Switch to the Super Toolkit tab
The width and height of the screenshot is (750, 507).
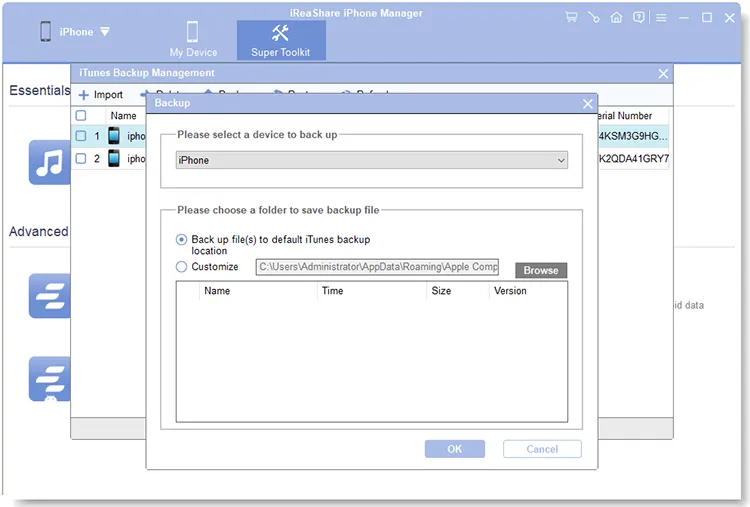281,40
